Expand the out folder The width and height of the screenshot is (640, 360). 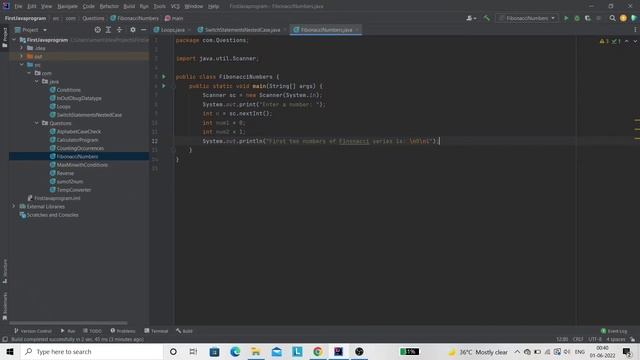[x=22, y=56]
